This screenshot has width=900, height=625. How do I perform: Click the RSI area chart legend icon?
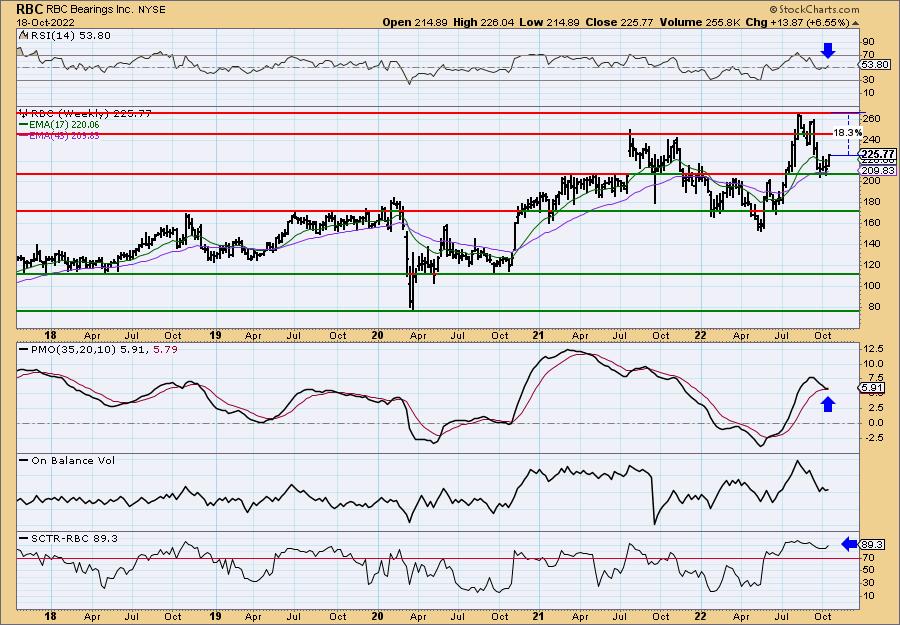(x=23, y=35)
